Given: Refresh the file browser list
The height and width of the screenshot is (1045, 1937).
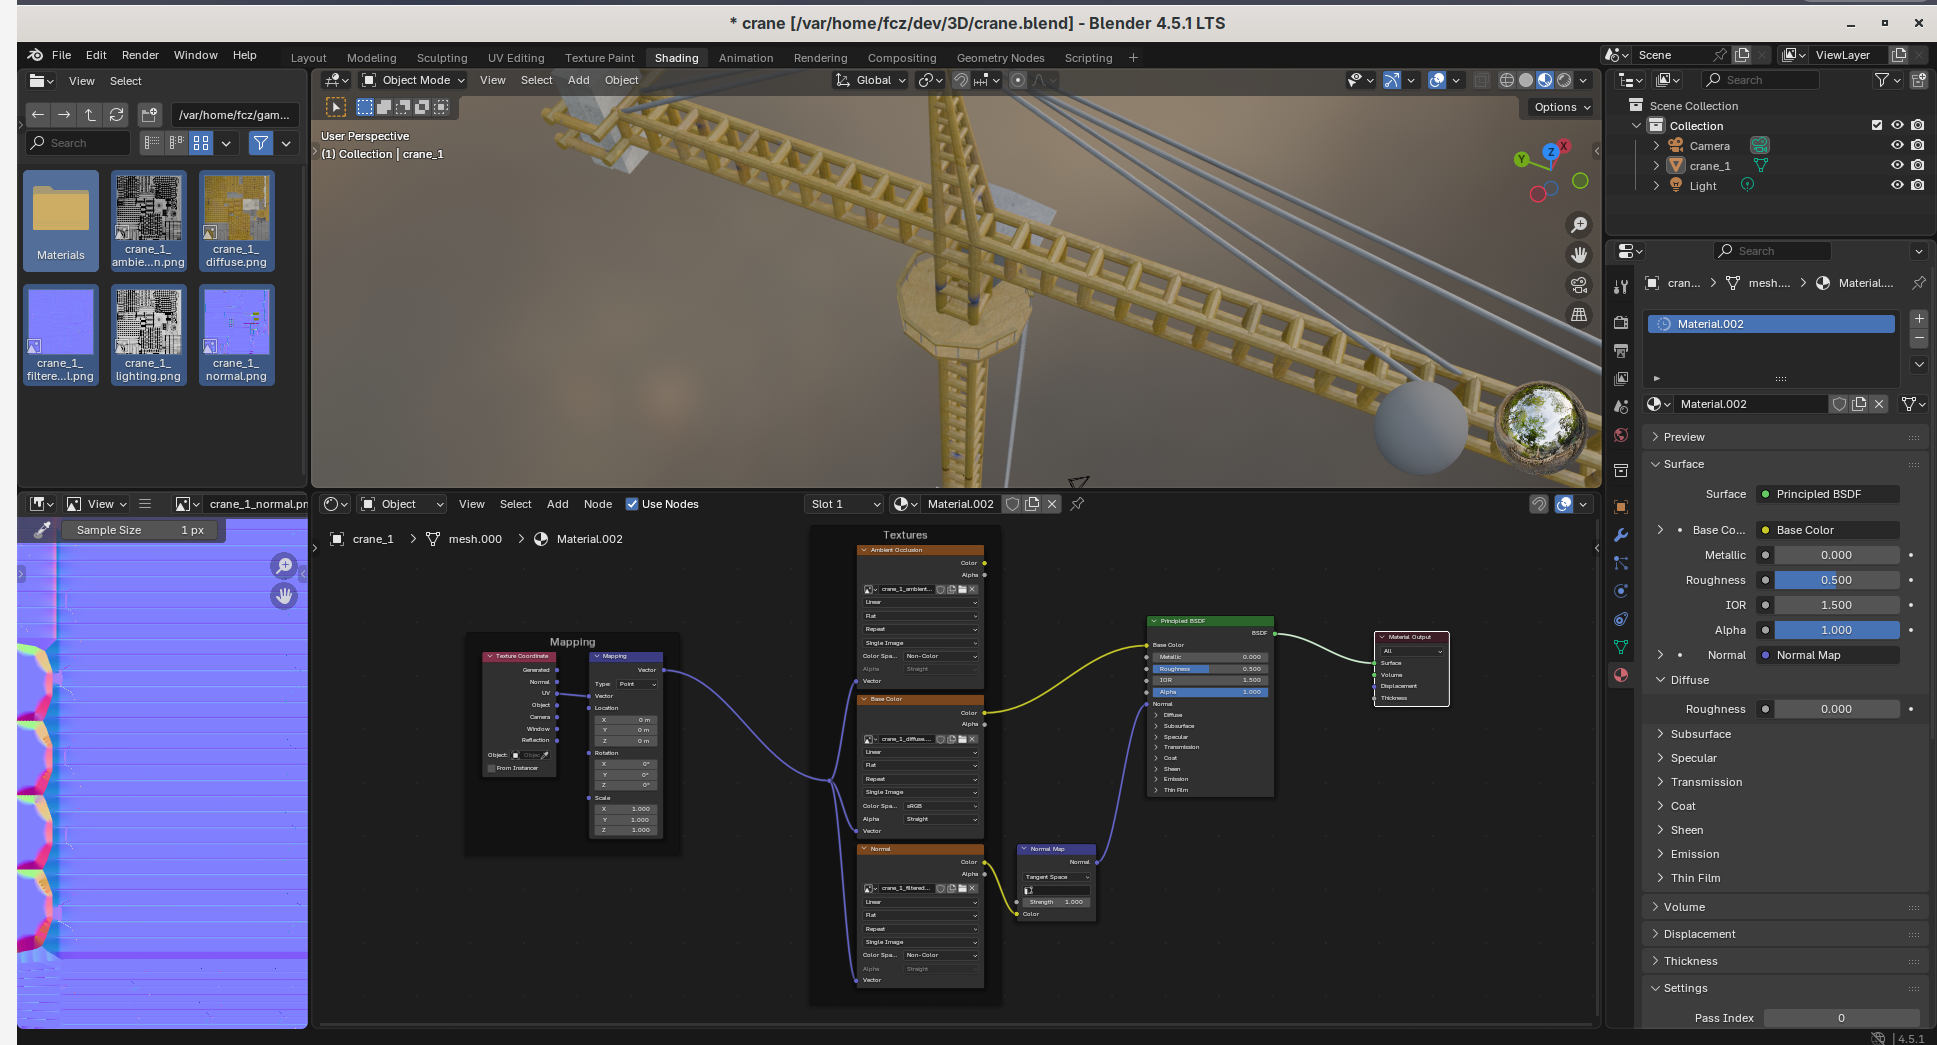Looking at the screenshot, I should (117, 114).
